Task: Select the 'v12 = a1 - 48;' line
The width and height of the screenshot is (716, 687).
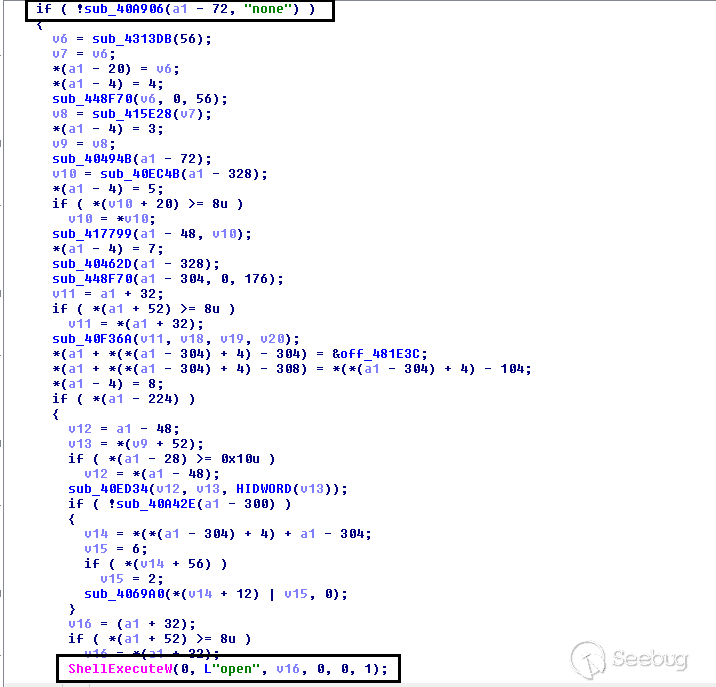Action: 124,429
